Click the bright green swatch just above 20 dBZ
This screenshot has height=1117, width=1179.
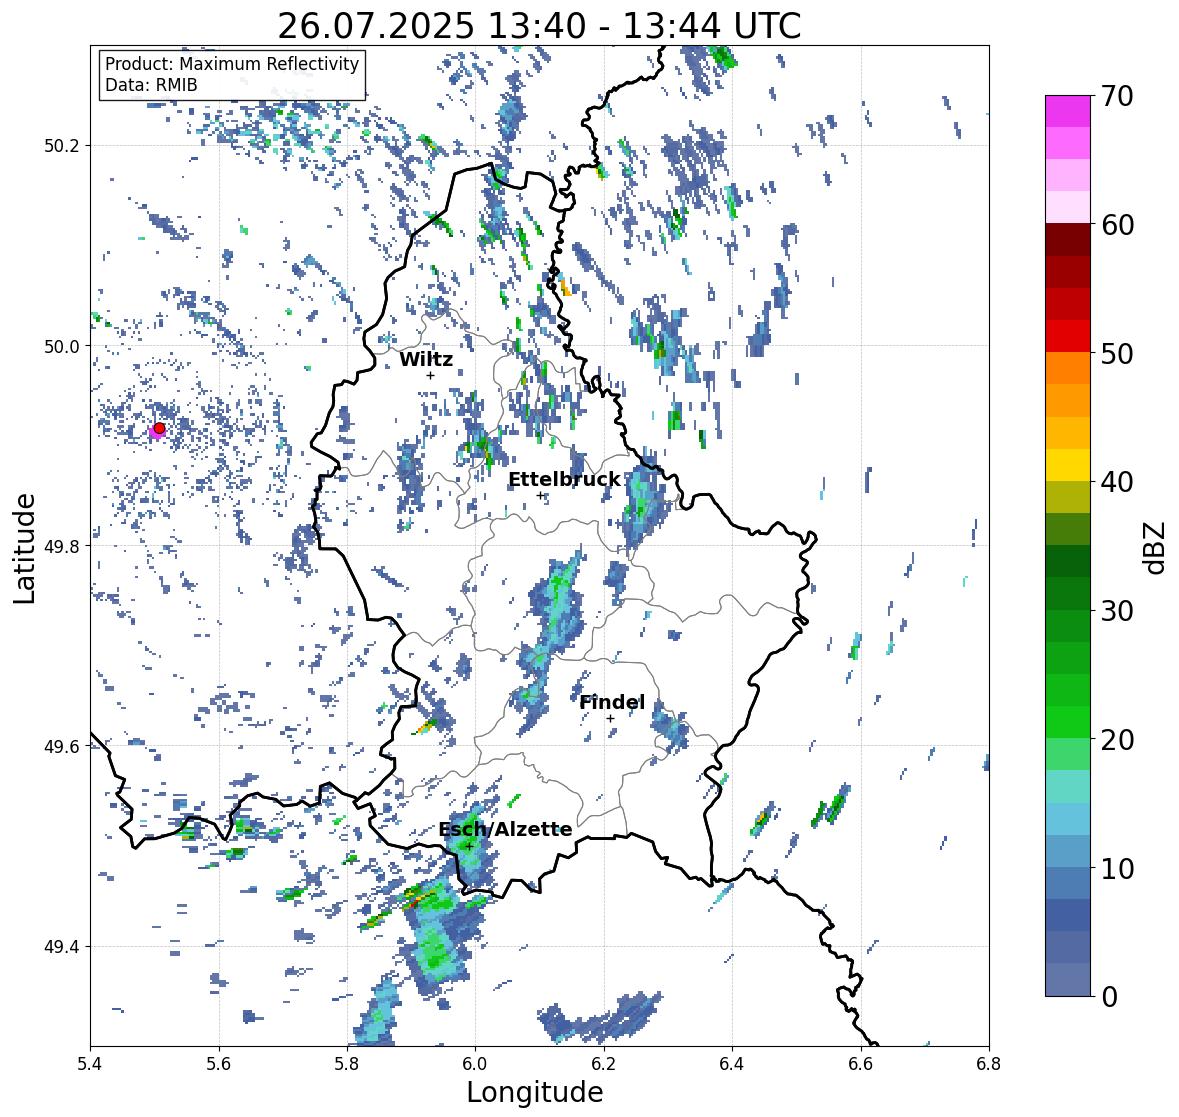[1068, 722]
